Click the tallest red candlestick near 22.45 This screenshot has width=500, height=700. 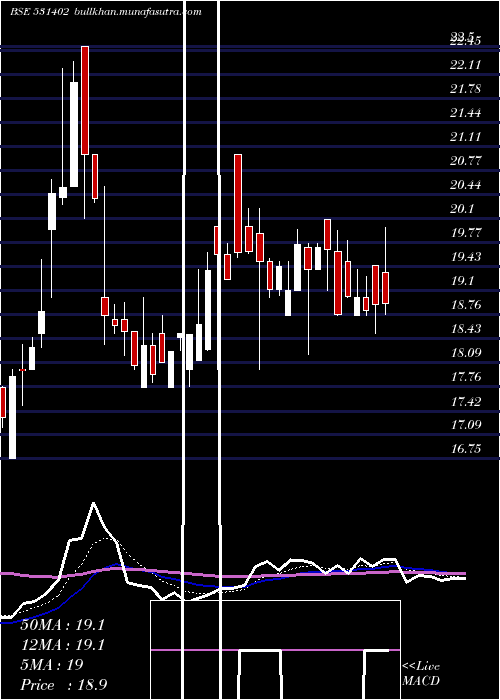(85, 100)
